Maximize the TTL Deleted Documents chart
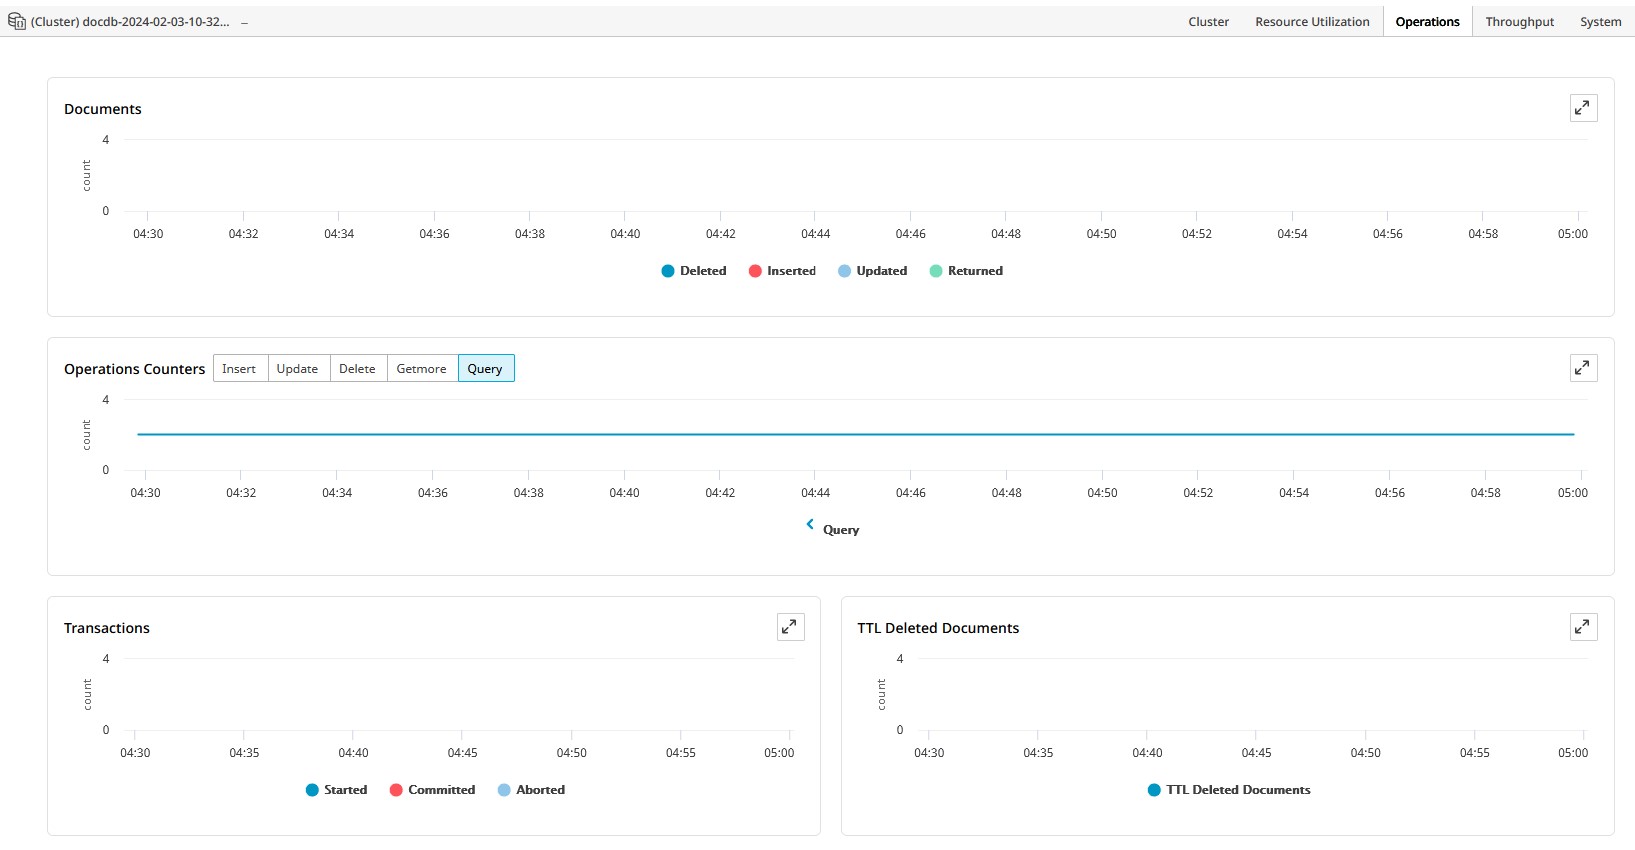 point(1583,627)
